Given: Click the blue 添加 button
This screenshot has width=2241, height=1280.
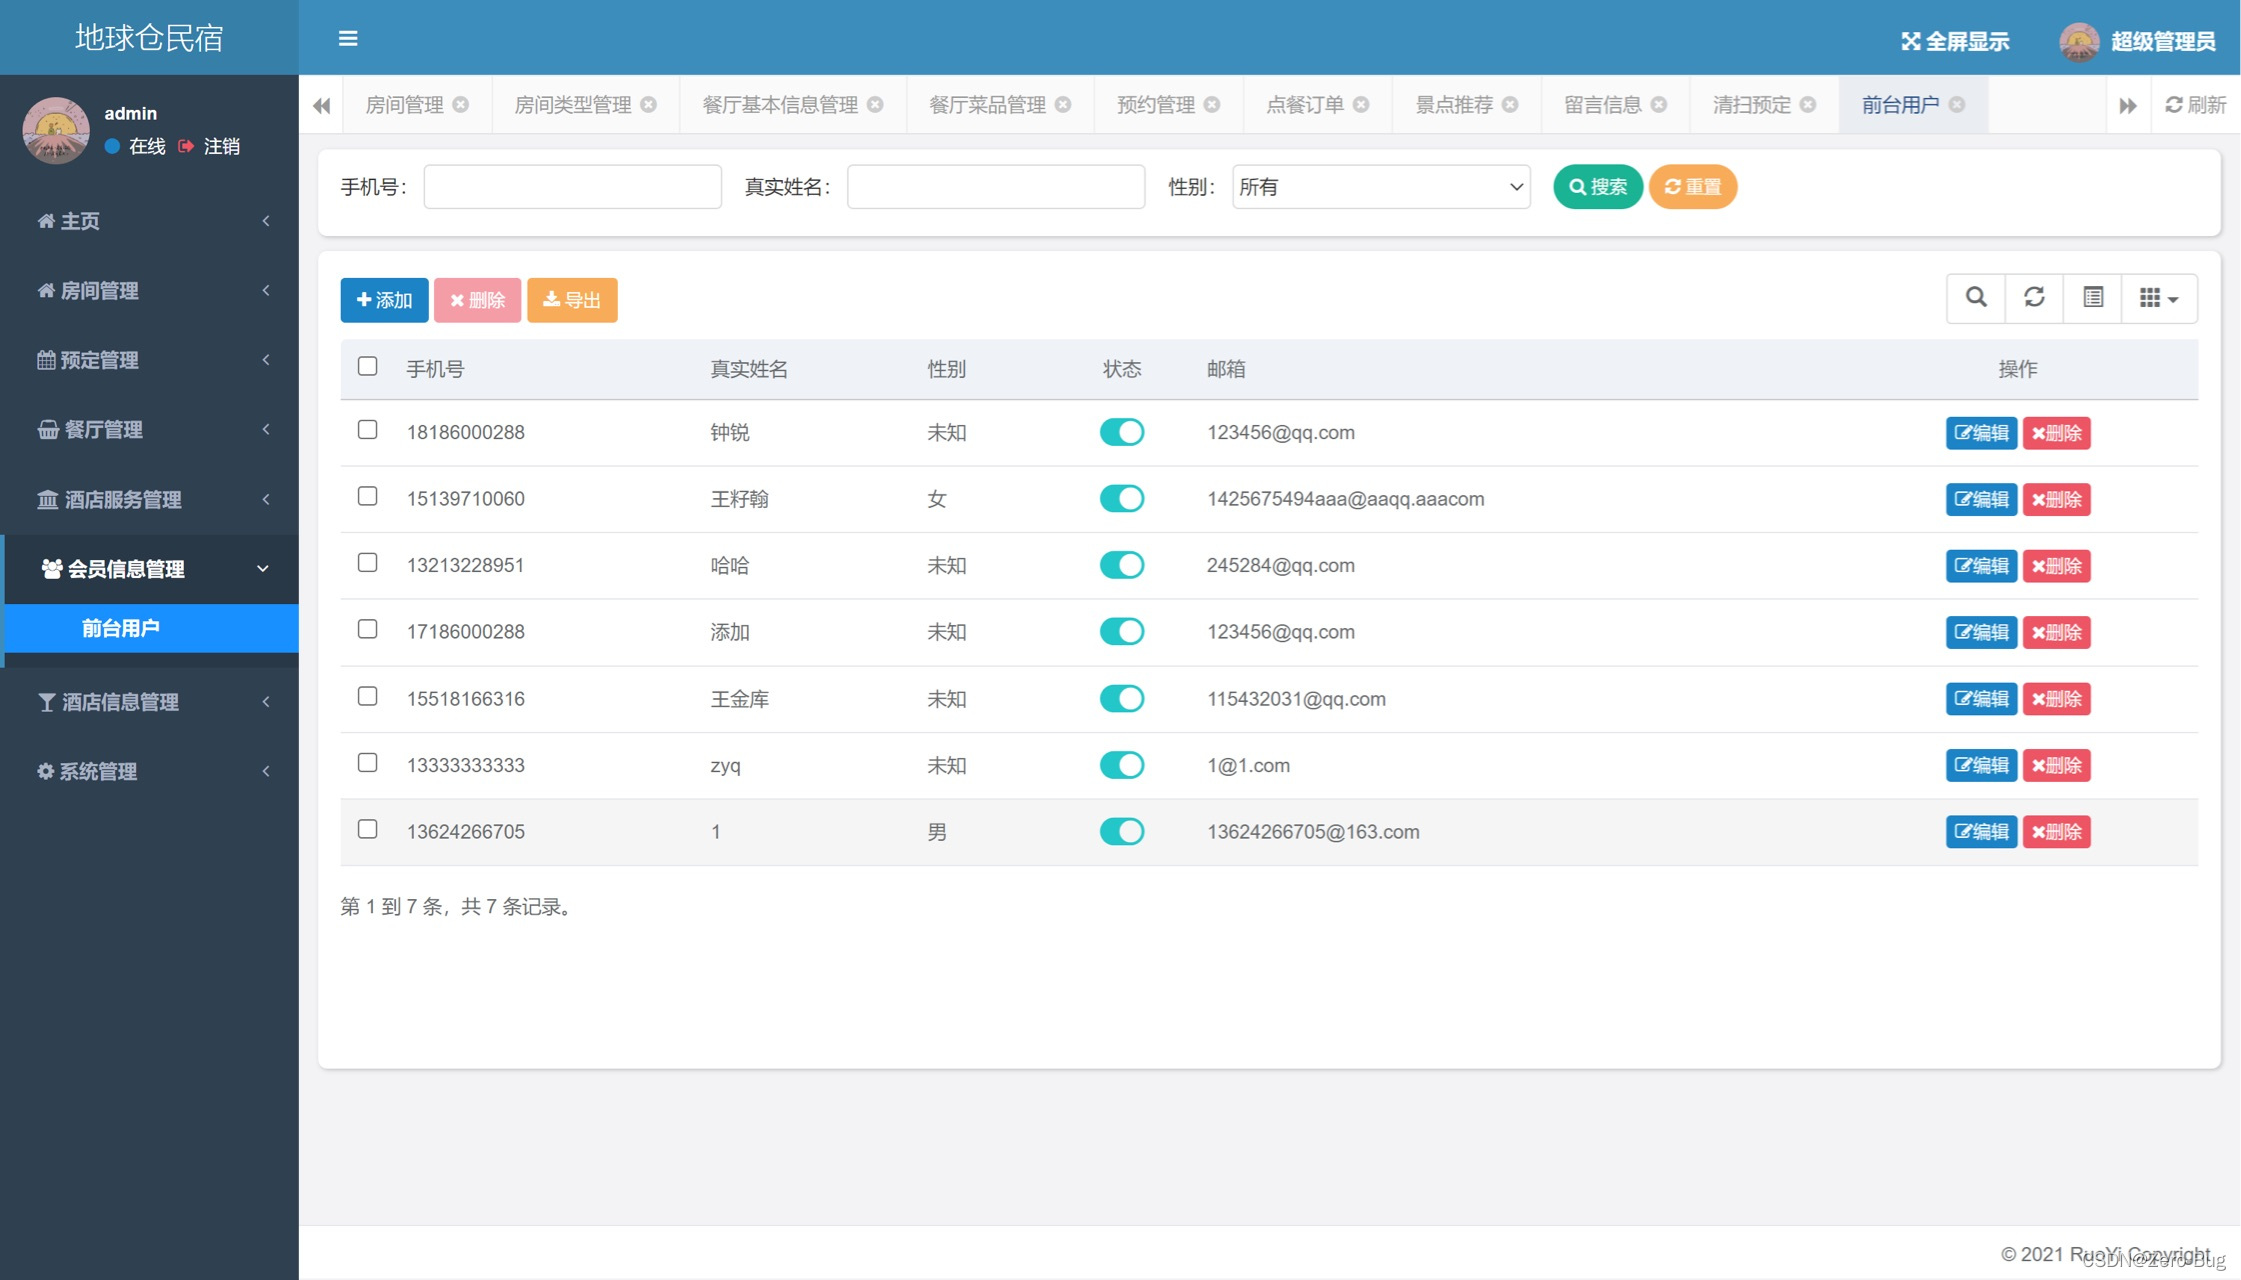Looking at the screenshot, I should [384, 300].
